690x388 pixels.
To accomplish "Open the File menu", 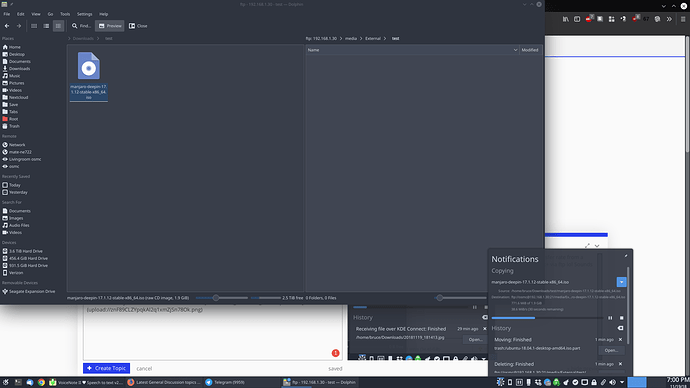I will (x=7, y=14).
